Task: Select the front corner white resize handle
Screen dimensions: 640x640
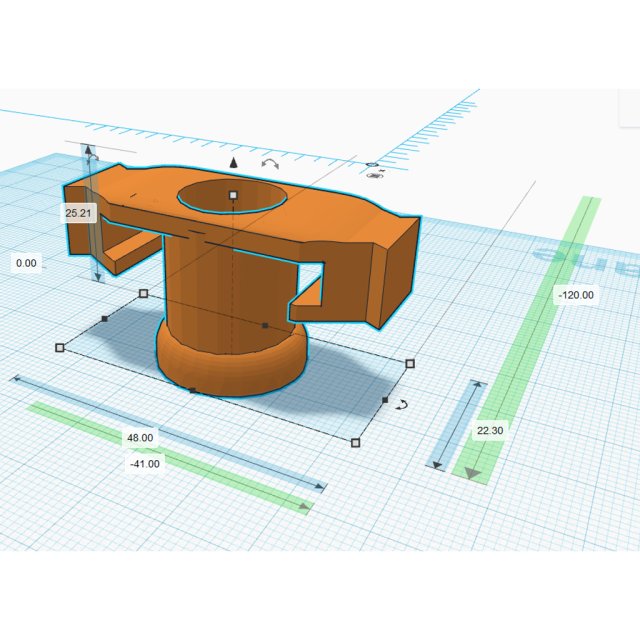Action: coord(356,443)
